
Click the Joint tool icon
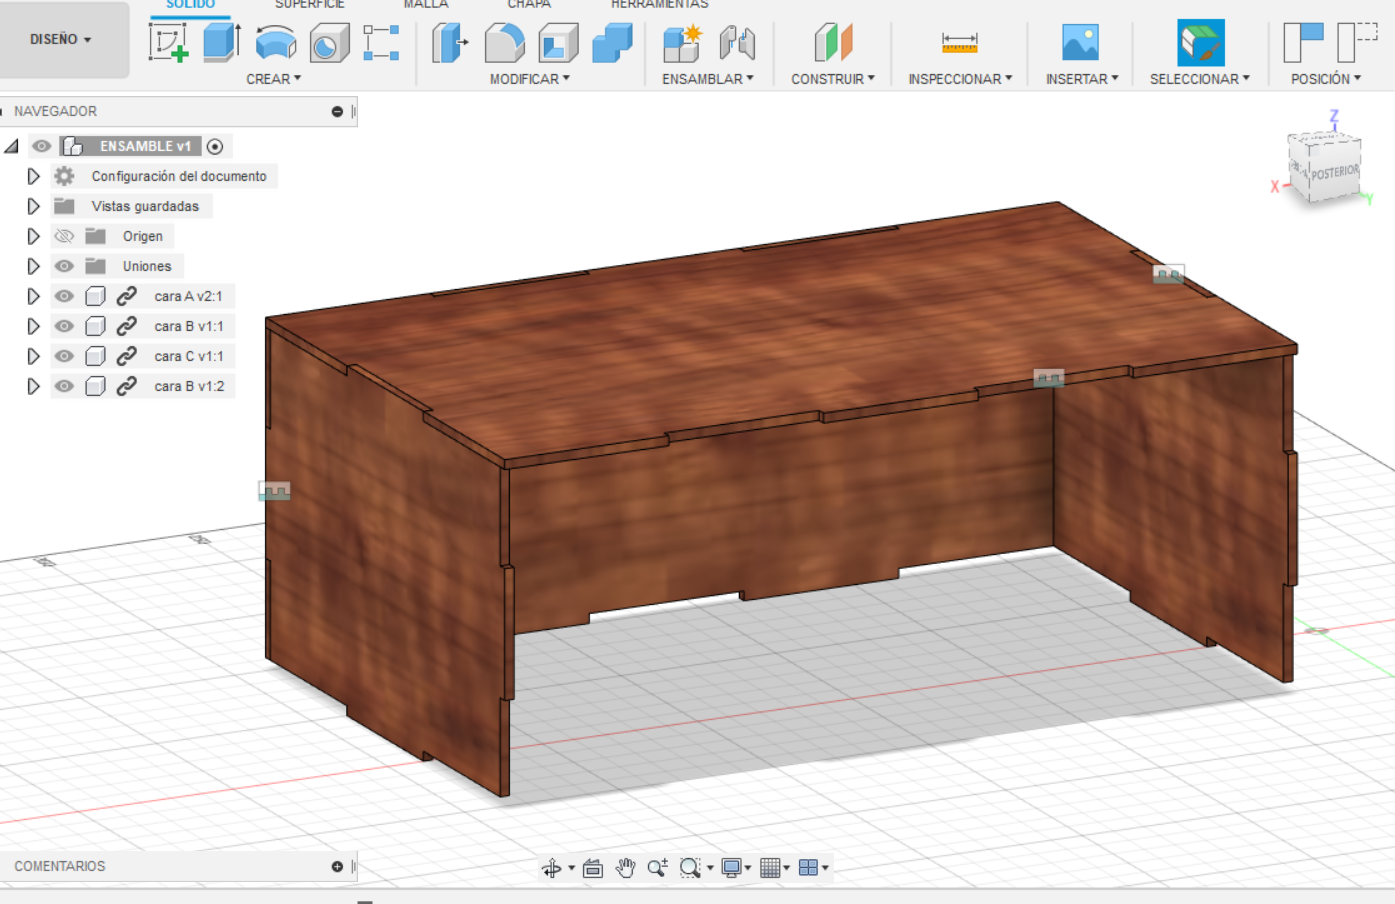click(737, 43)
